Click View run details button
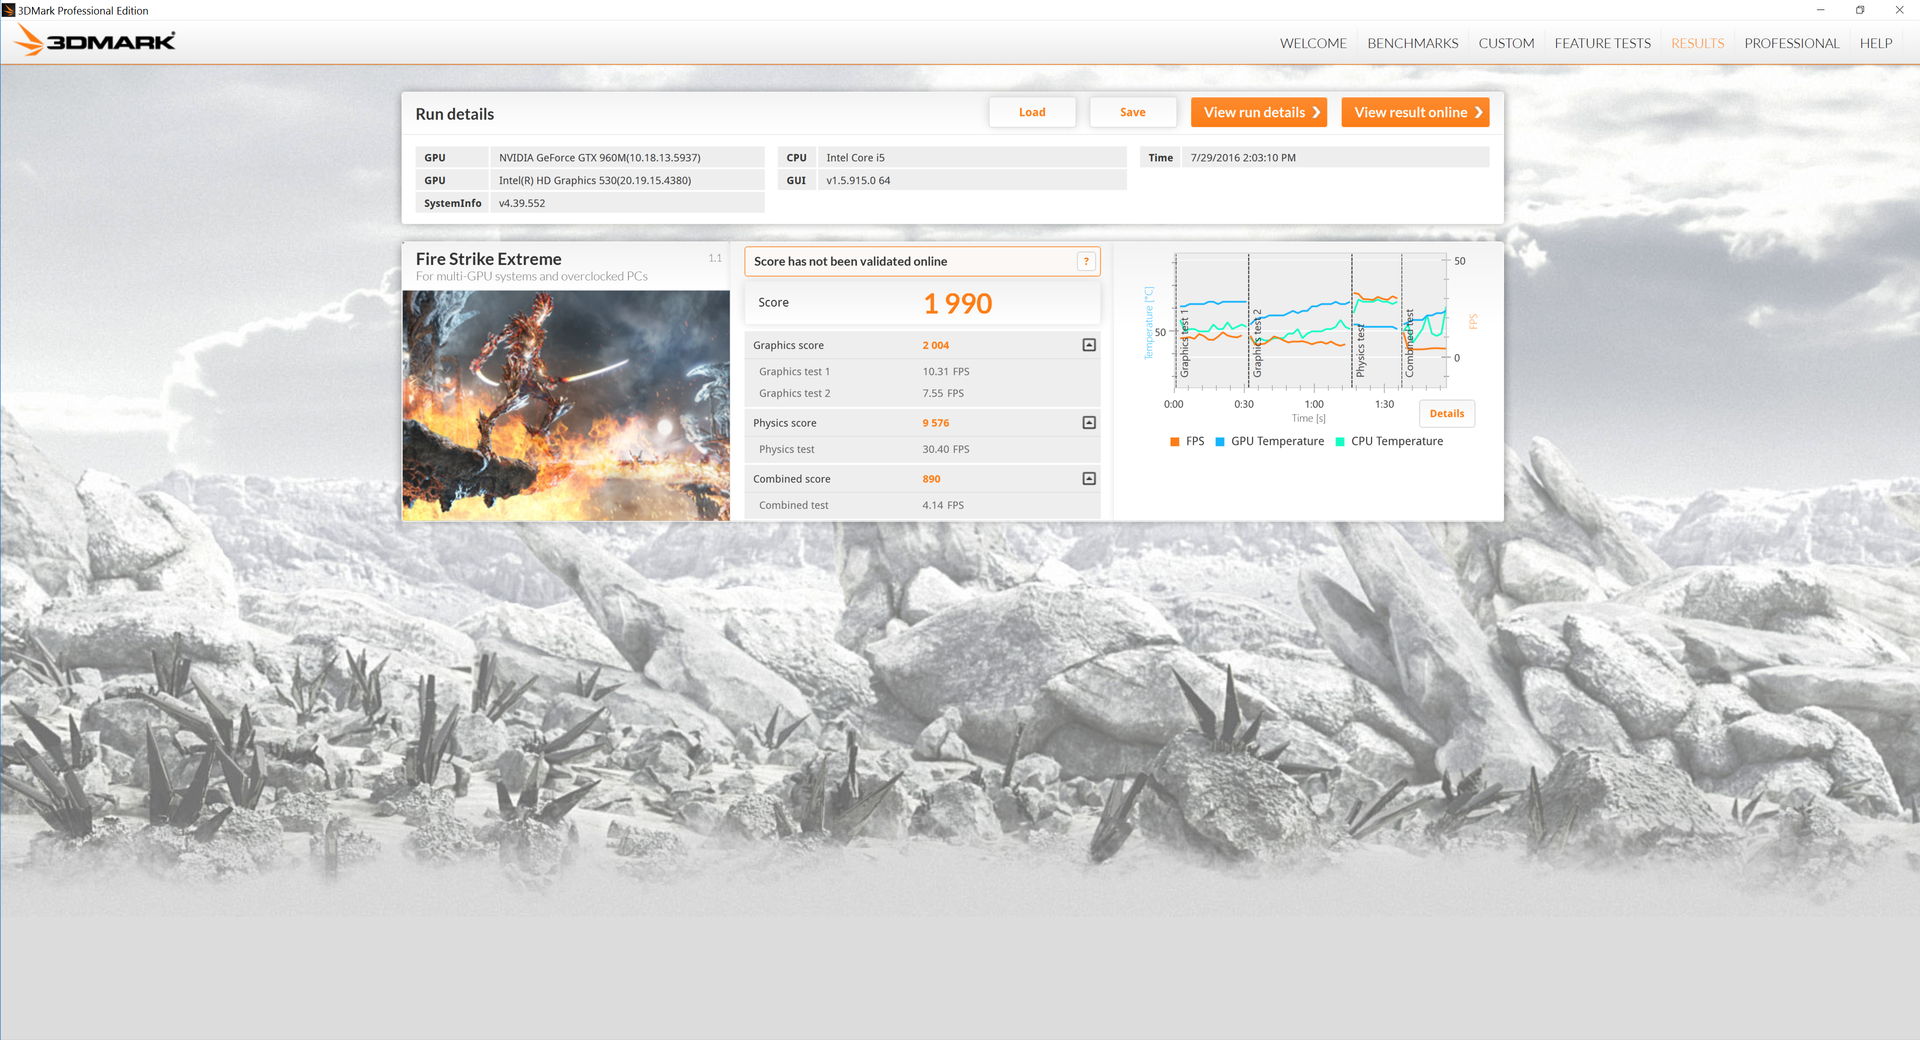 (x=1259, y=112)
